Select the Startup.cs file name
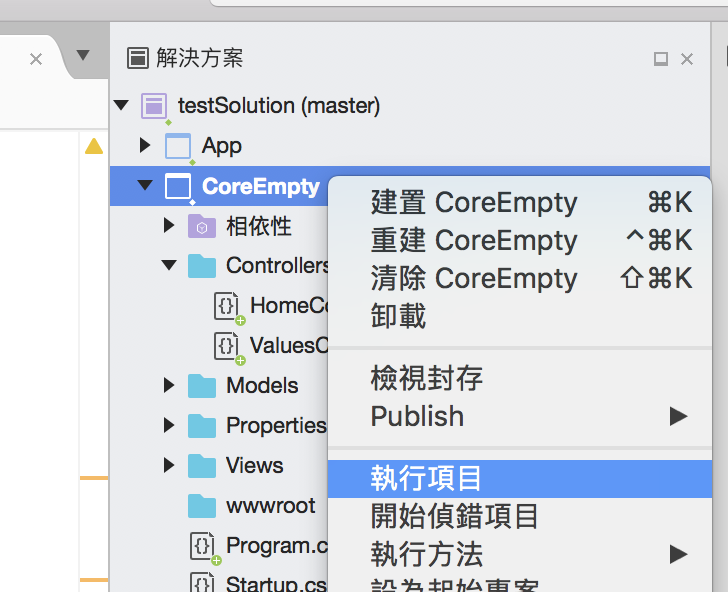 tap(276, 584)
